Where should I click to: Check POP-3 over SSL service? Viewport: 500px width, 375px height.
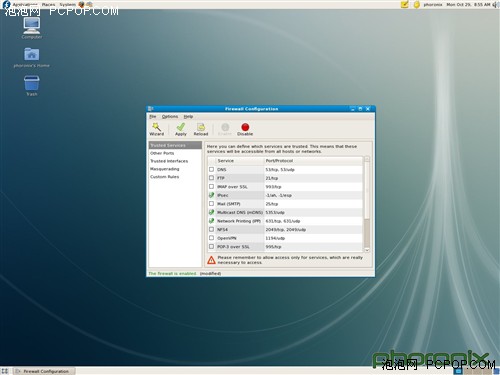pyautogui.click(x=211, y=247)
